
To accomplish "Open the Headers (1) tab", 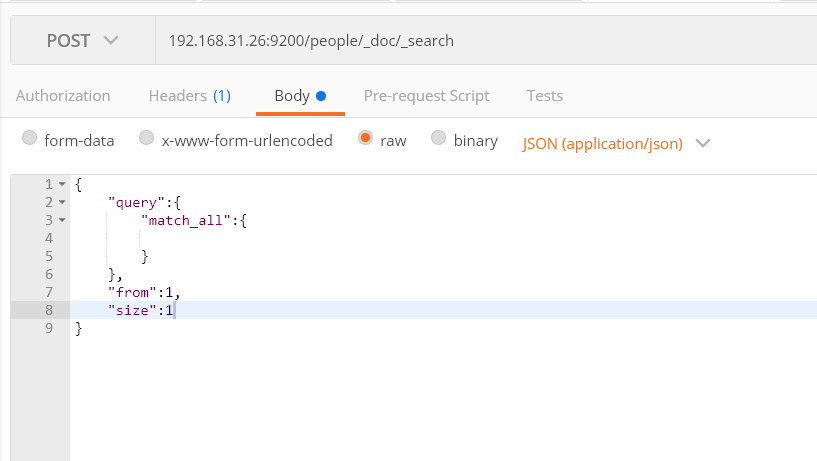I will click(x=189, y=96).
